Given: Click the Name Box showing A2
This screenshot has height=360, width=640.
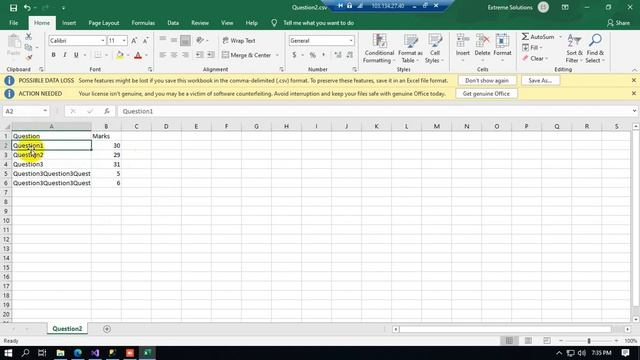Looking at the screenshot, I should [x=26, y=111].
